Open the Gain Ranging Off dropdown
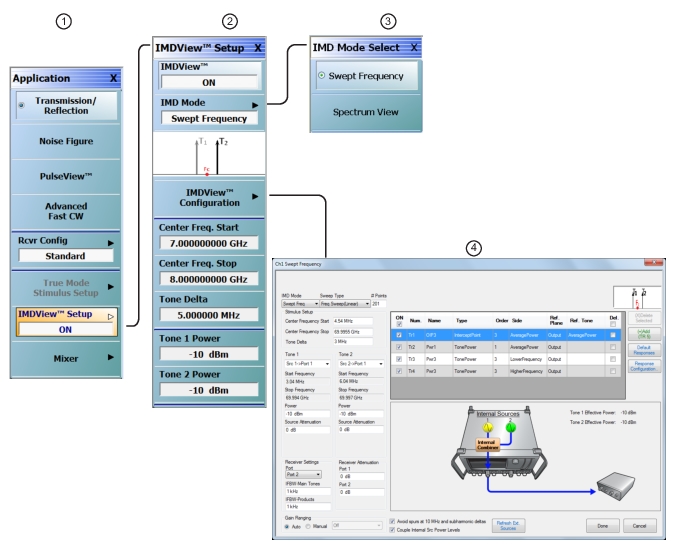Screen dimensions: 673x552 click(357, 525)
